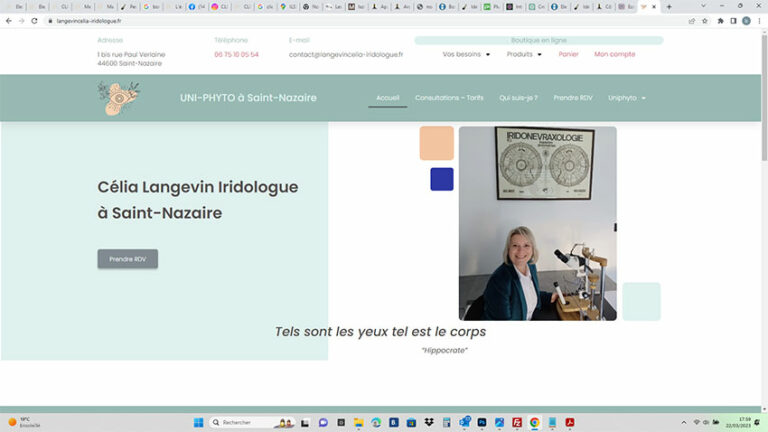Open Outlook from the taskbar
The image size is (768, 432).
464,422
